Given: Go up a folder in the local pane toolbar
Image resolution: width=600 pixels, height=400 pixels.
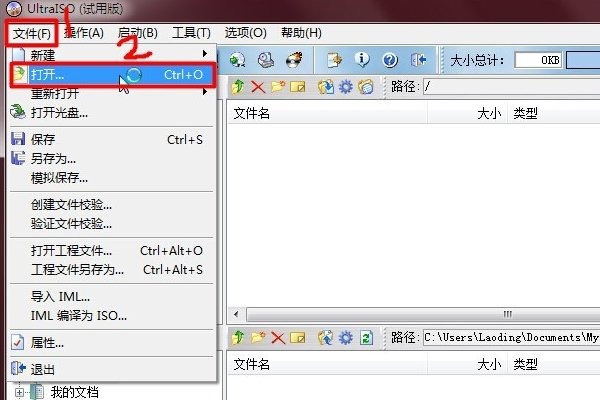Looking at the screenshot, I should tap(238, 338).
